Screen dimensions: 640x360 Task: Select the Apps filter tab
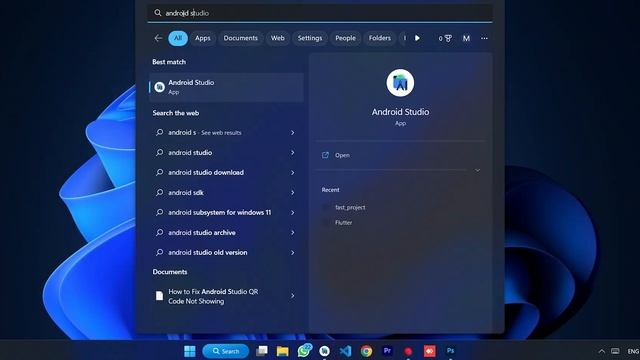203,38
